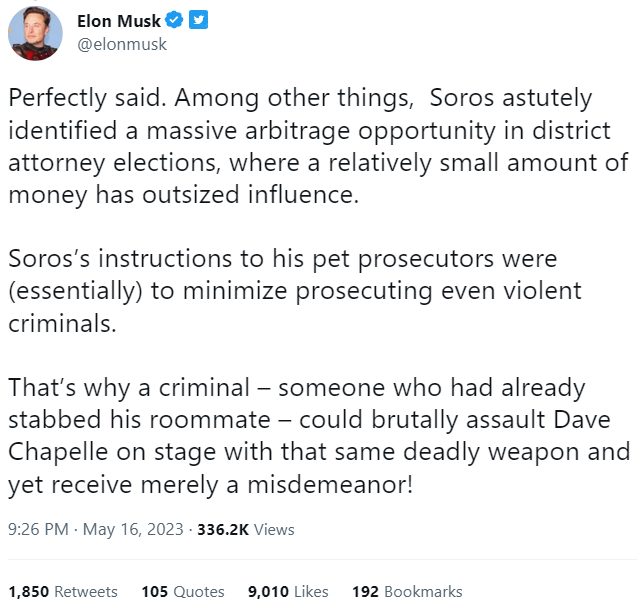637x610 pixels.
Task: View the 1,850 Retweets list
Action: click(63, 591)
